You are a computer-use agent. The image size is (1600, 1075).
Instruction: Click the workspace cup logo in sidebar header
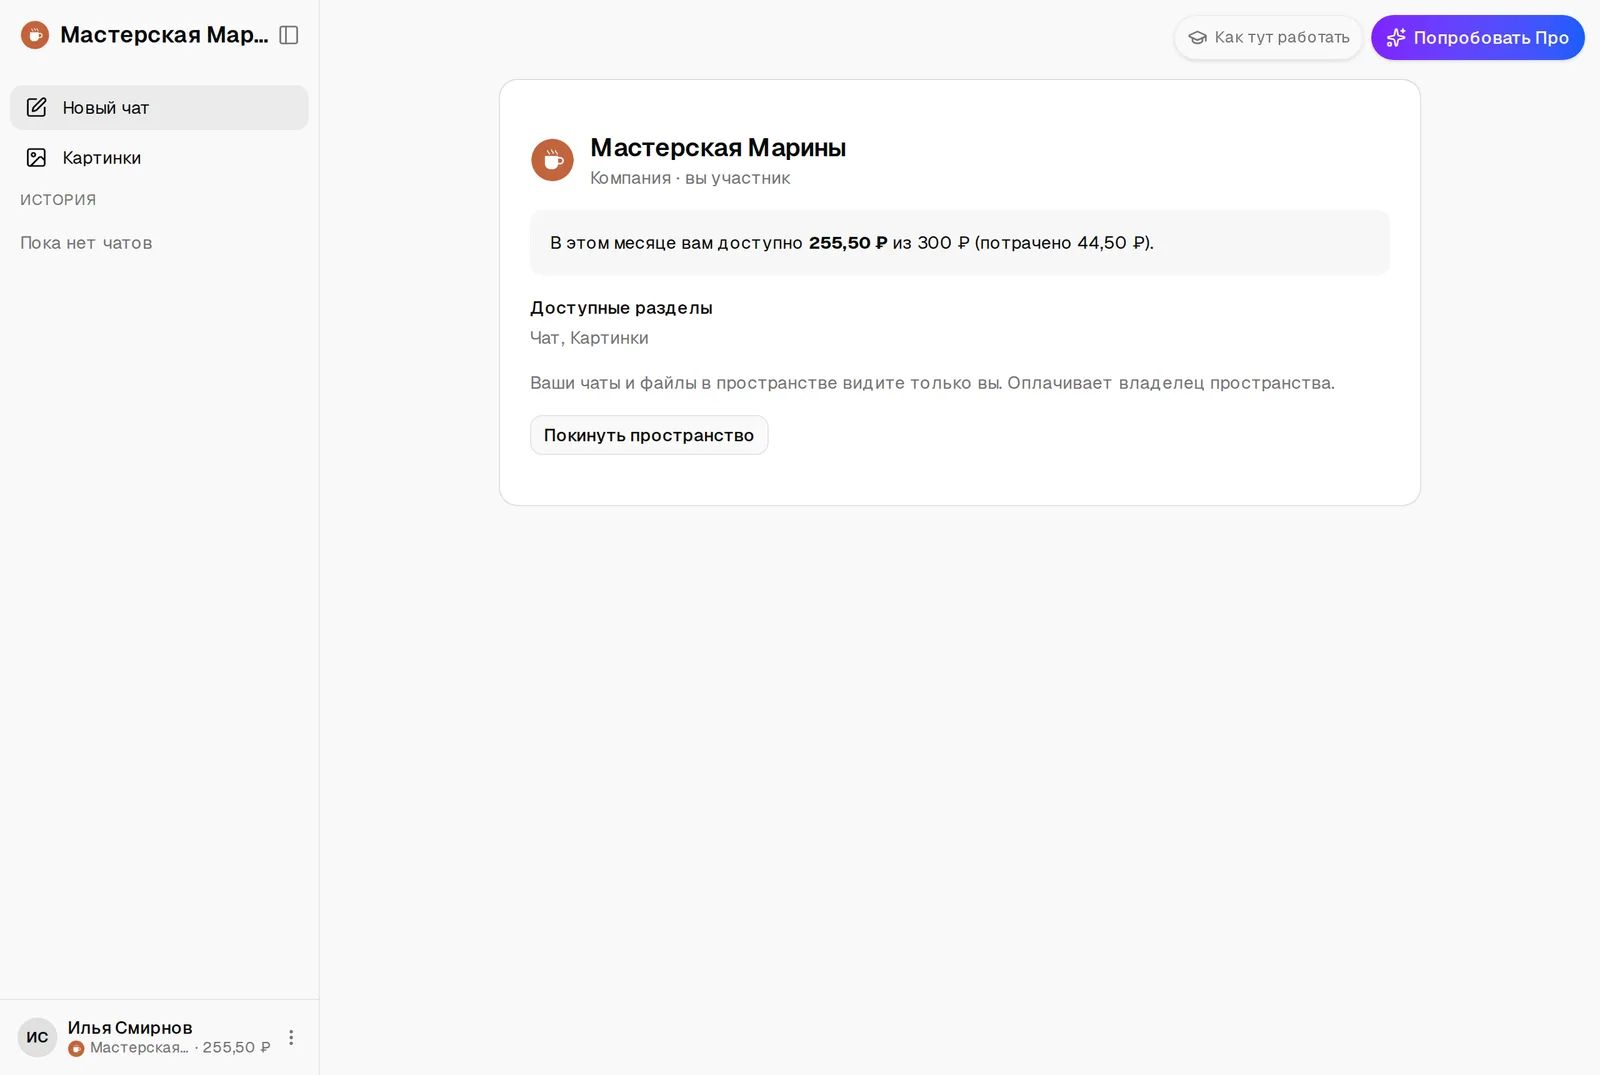pyautogui.click(x=35, y=35)
